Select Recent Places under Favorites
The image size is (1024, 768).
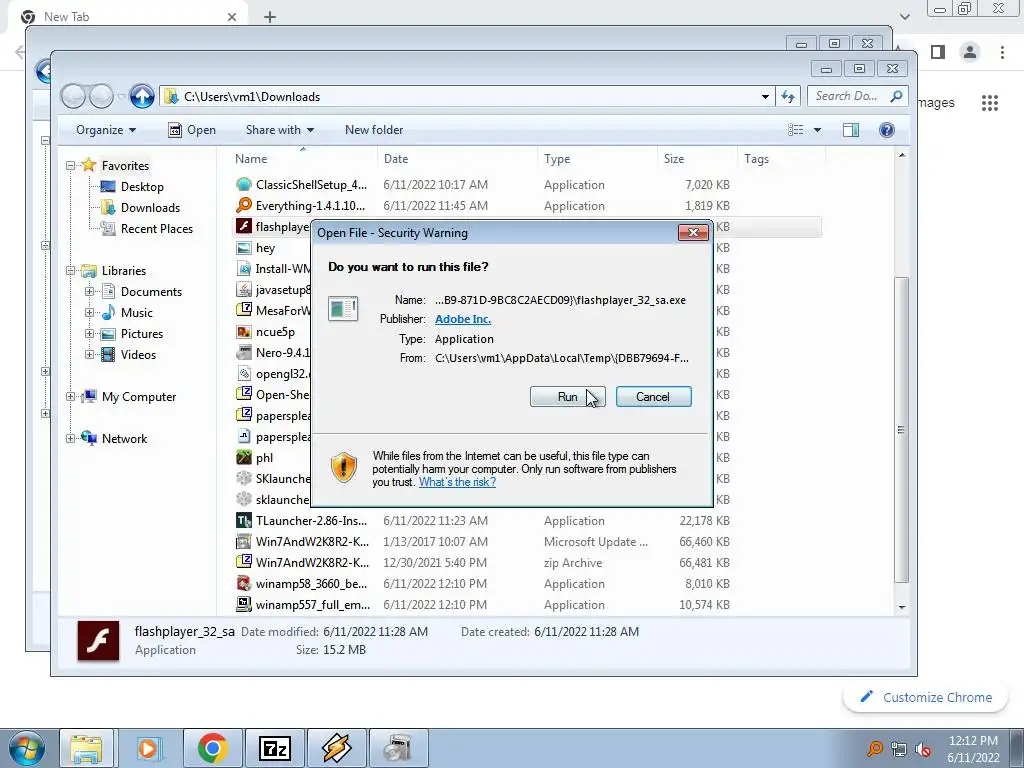pos(157,229)
